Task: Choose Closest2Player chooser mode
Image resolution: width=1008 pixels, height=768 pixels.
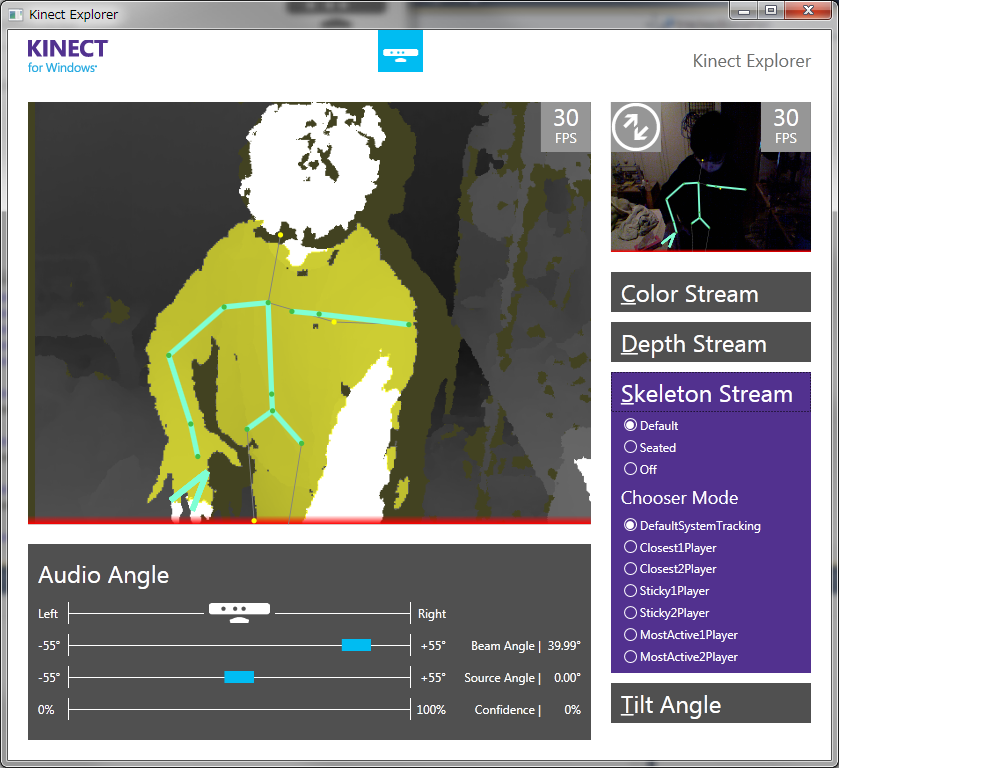Action: click(670, 569)
